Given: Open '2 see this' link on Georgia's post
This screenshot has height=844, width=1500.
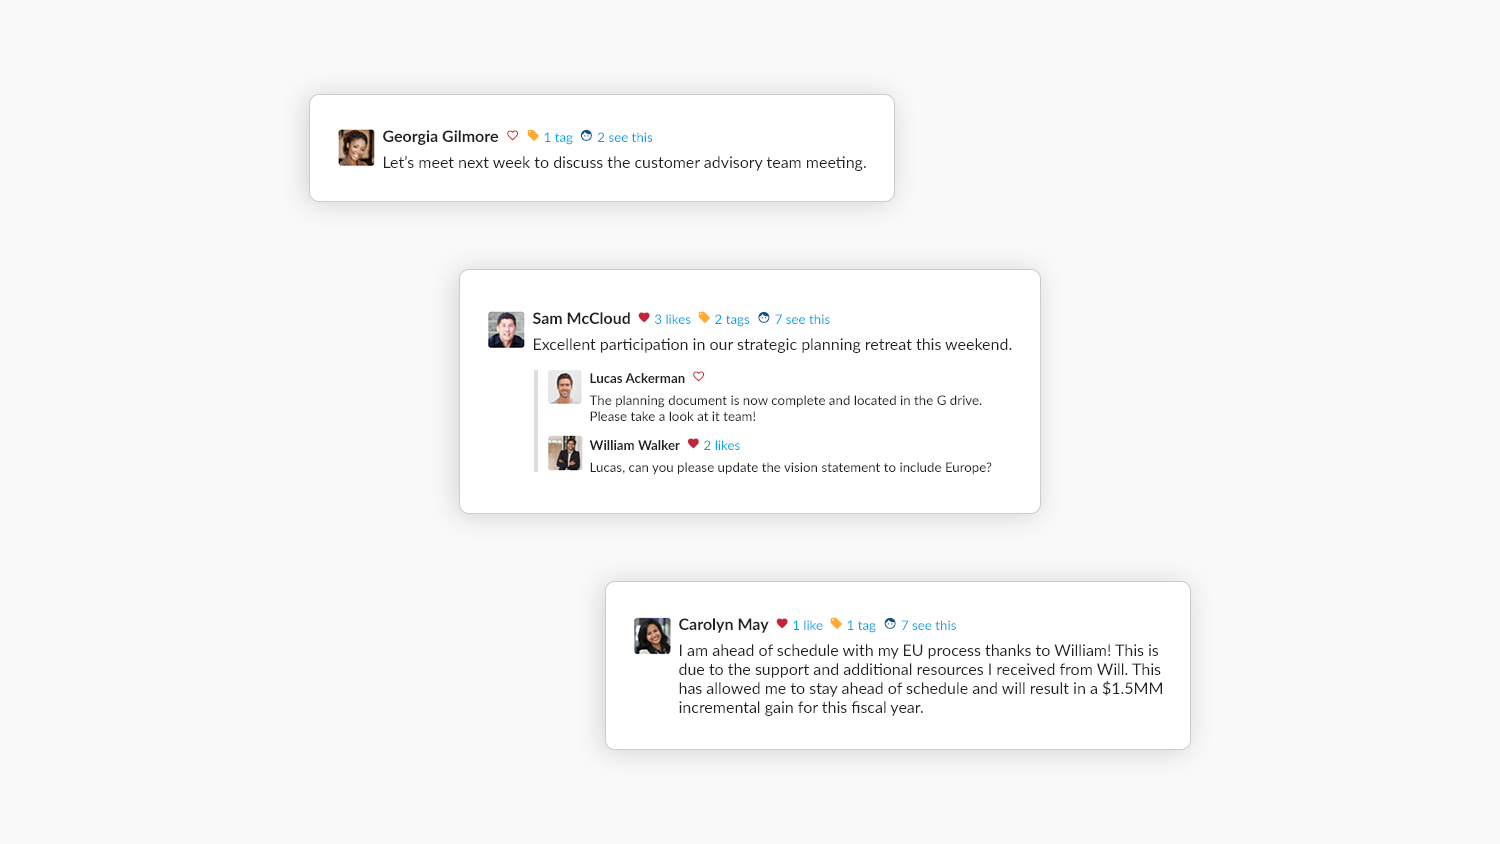Looking at the screenshot, I should 625,138.
